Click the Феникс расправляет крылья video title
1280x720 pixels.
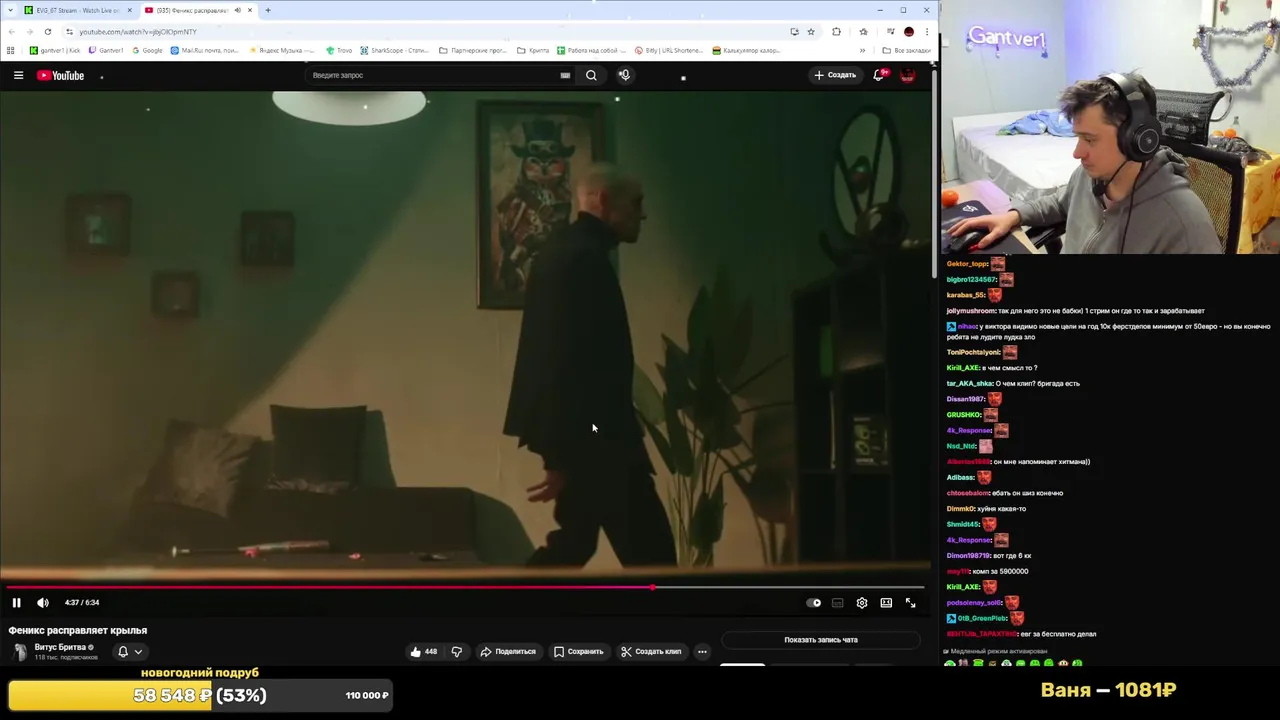[78, 630]
